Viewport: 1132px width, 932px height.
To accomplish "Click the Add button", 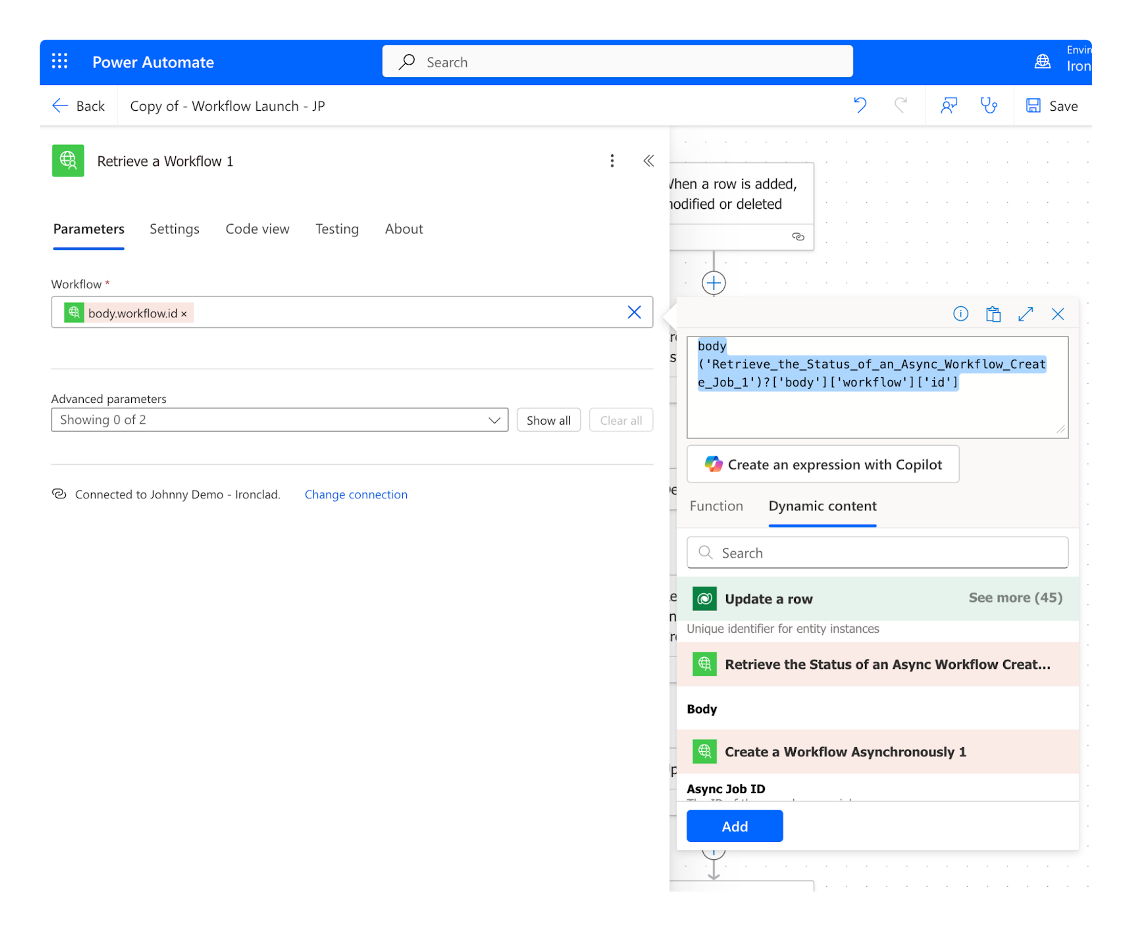I will tap(734, 826).
